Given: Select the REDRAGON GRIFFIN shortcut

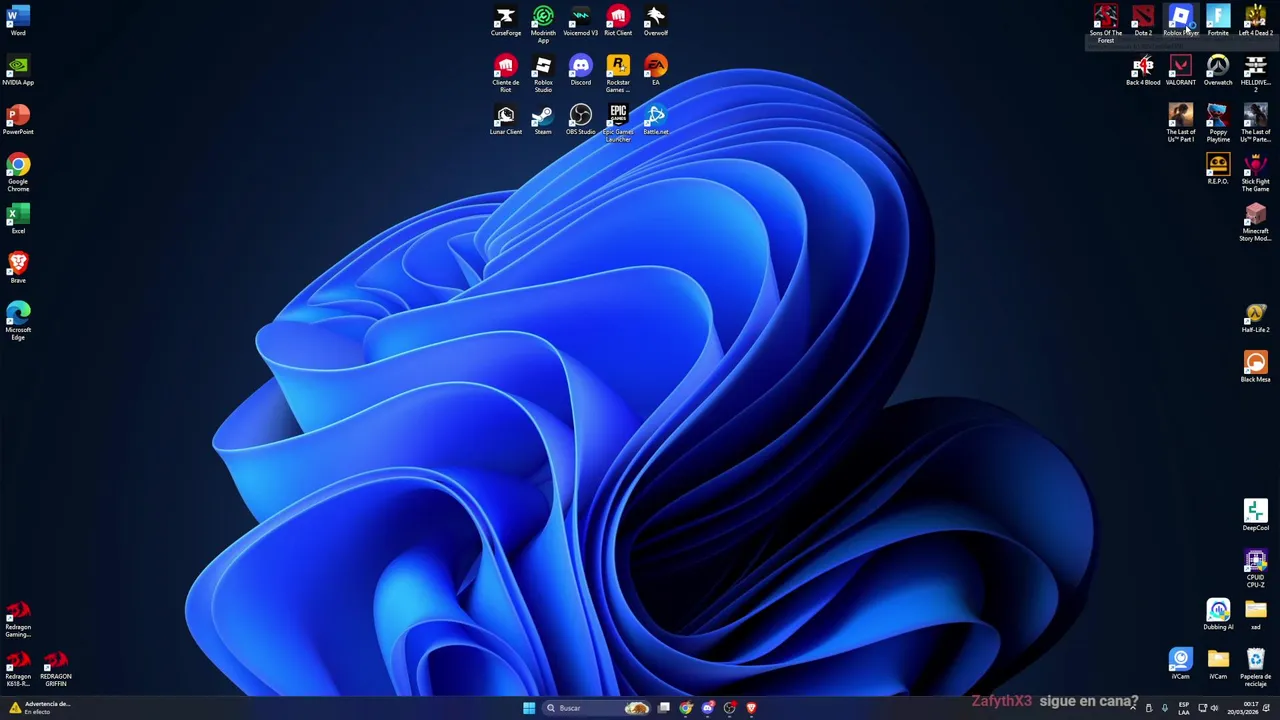Looking at the screenshot, I should click(x=55, y=669).
